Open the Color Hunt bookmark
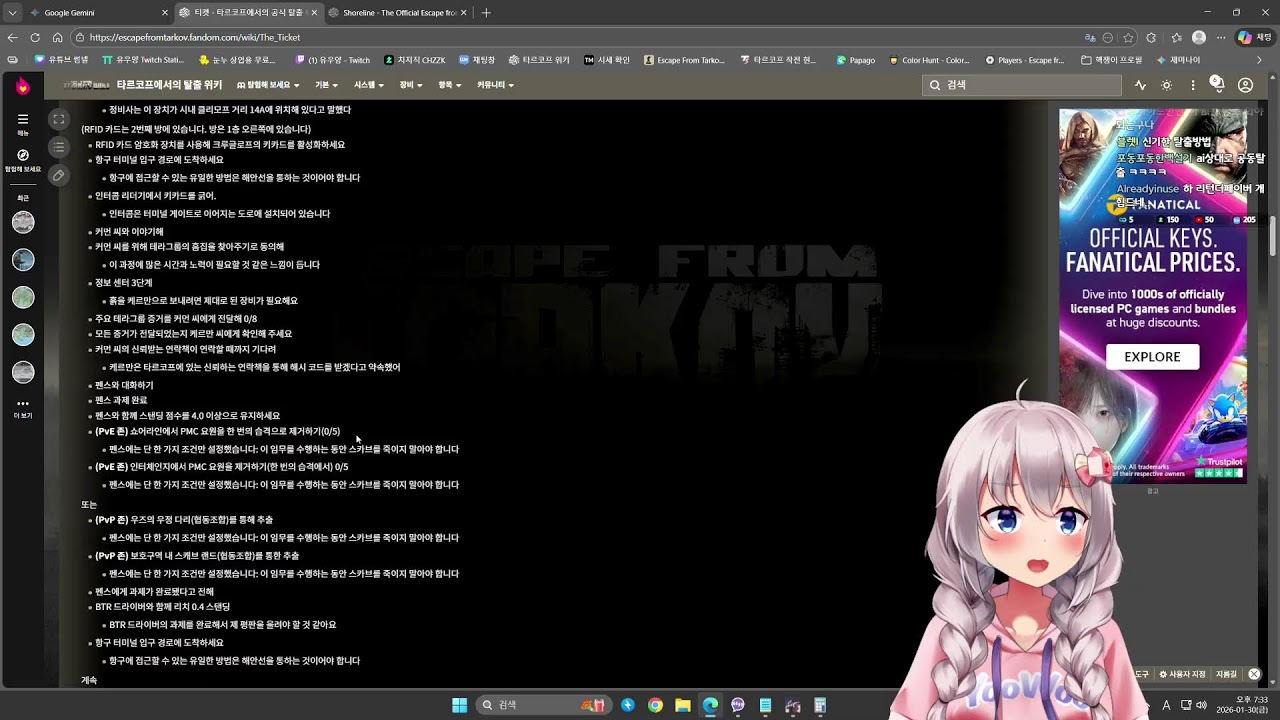The width and height of the screenshot is (1280, 720). pyautogui.click(x=929, y=60)
